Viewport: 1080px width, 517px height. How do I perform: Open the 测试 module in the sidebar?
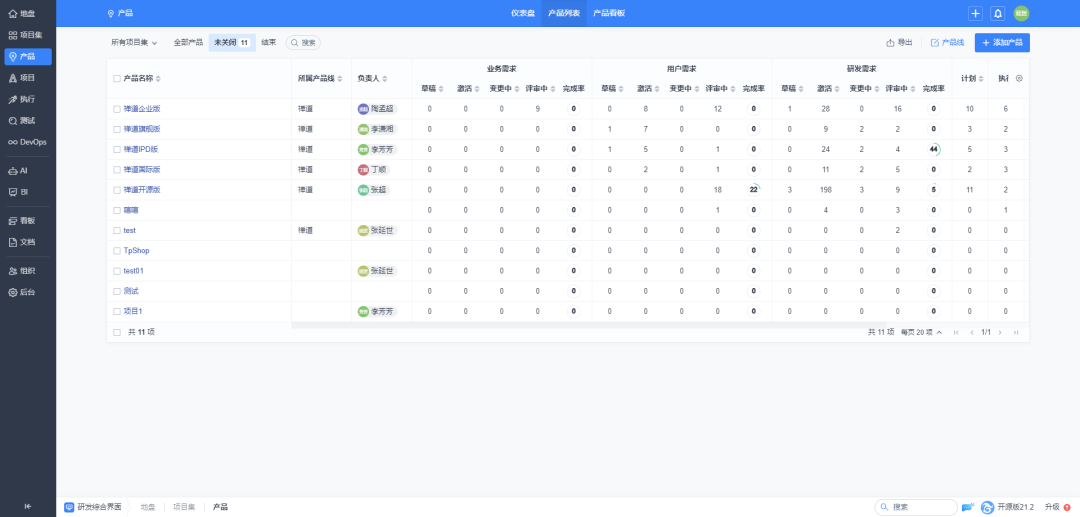(x=27, y=120)
